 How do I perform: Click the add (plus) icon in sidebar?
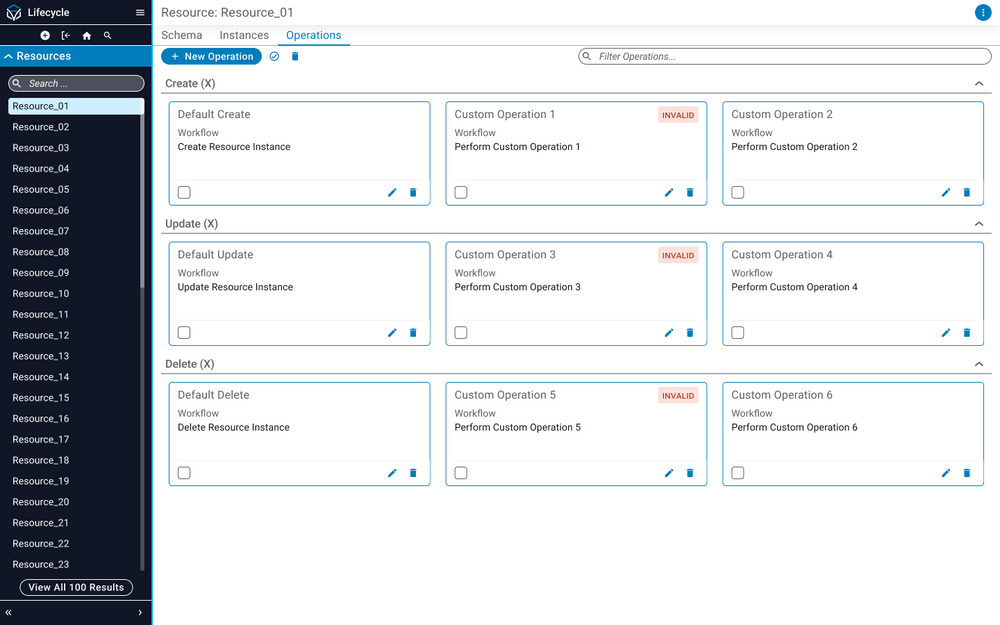pos(44,34)
